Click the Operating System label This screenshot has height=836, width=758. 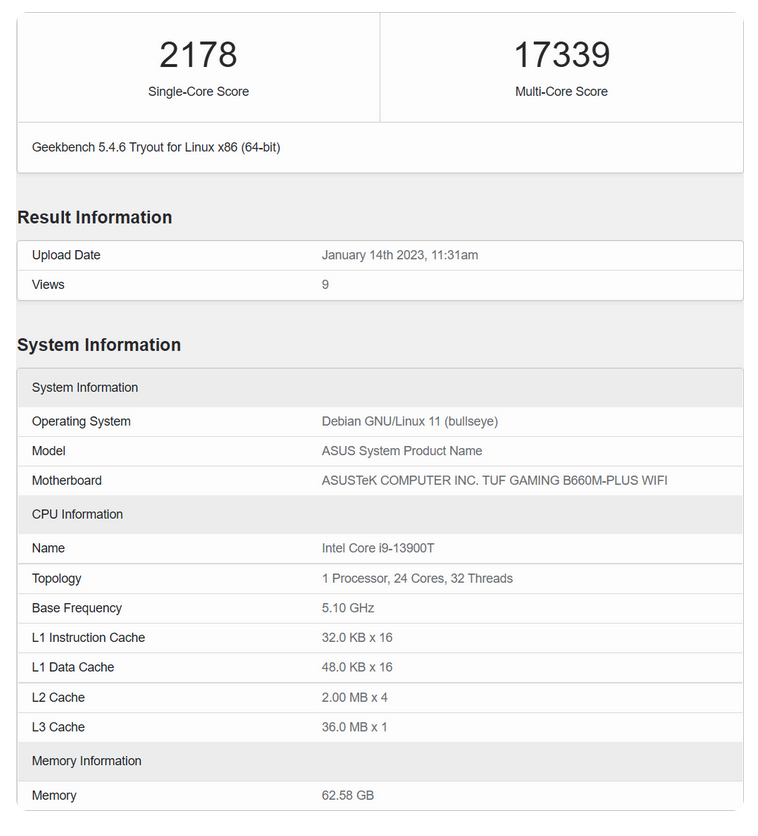click(x=81, y=422)
